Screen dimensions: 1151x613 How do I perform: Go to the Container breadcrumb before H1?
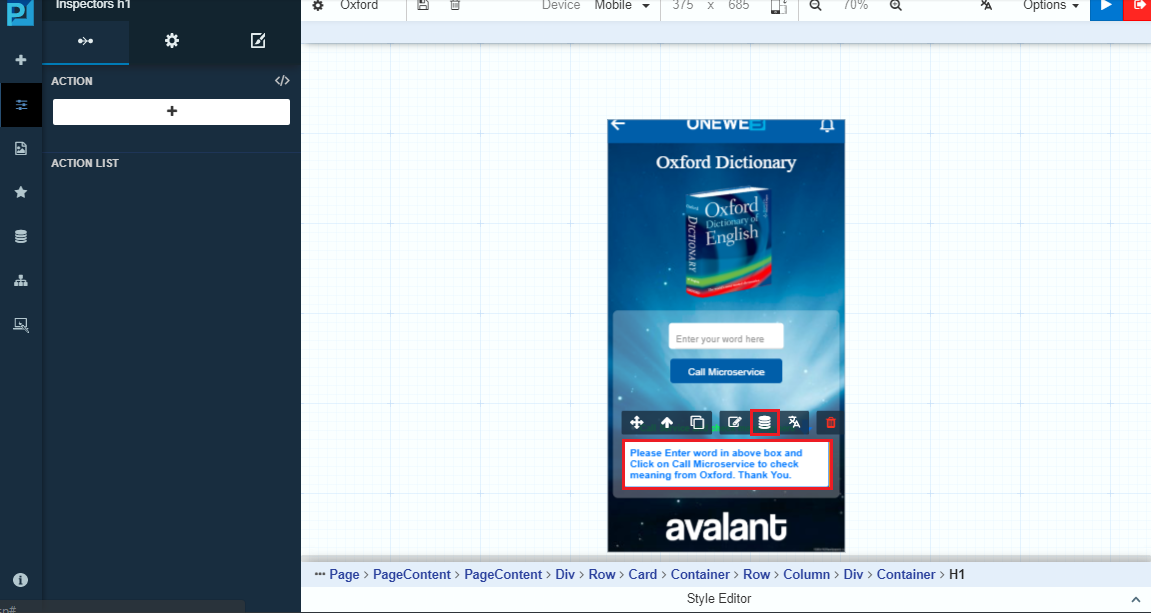(906, 574)
